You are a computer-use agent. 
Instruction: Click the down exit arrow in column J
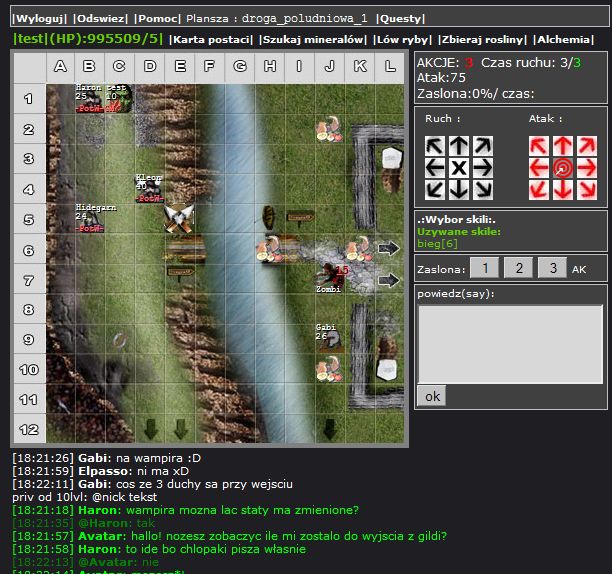pyautogui.click(x=330, y=429)
